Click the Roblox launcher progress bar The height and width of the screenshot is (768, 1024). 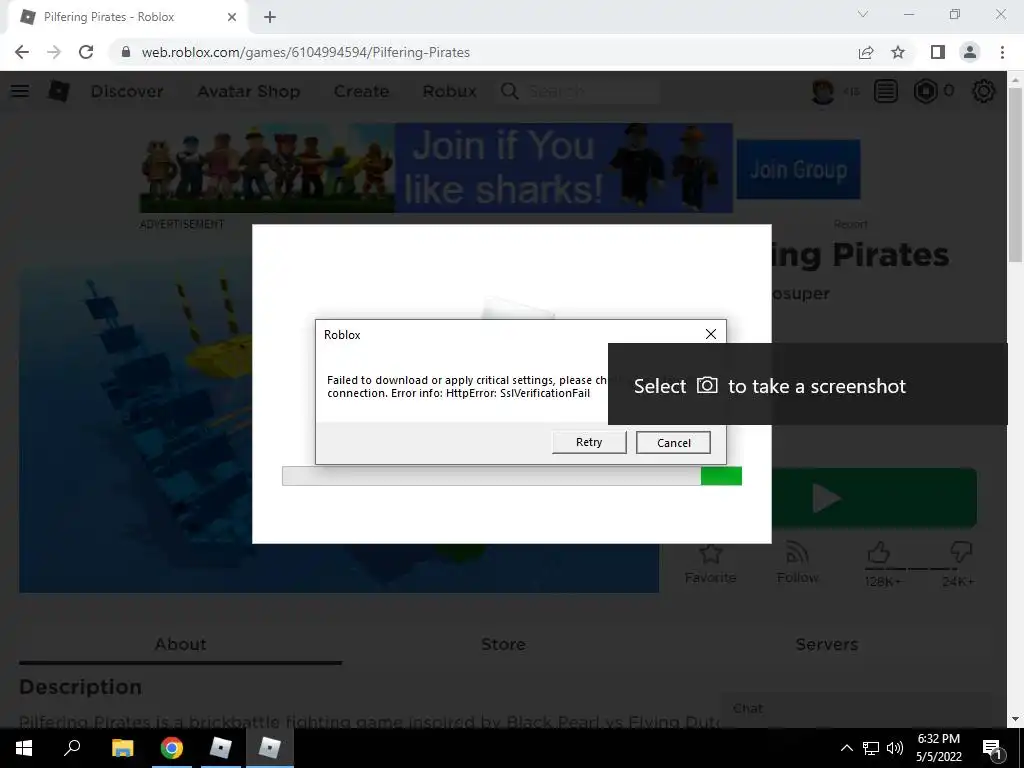[511, 475]
